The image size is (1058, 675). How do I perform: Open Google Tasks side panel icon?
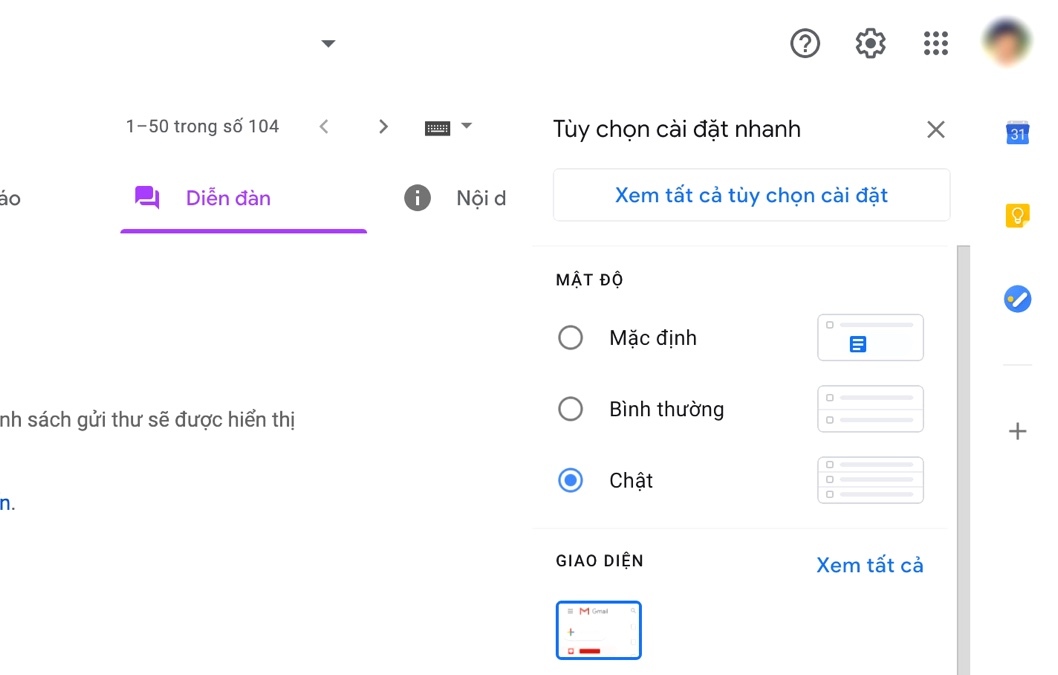click(1017, 298)
